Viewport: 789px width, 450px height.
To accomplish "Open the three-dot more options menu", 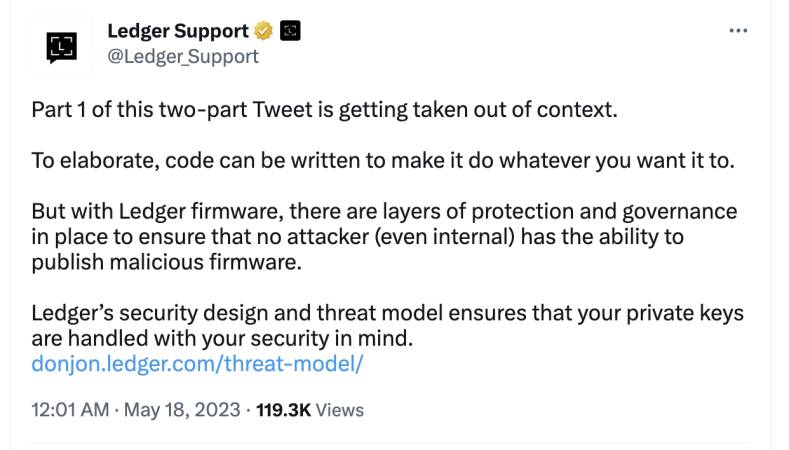I will coord(738,31).
